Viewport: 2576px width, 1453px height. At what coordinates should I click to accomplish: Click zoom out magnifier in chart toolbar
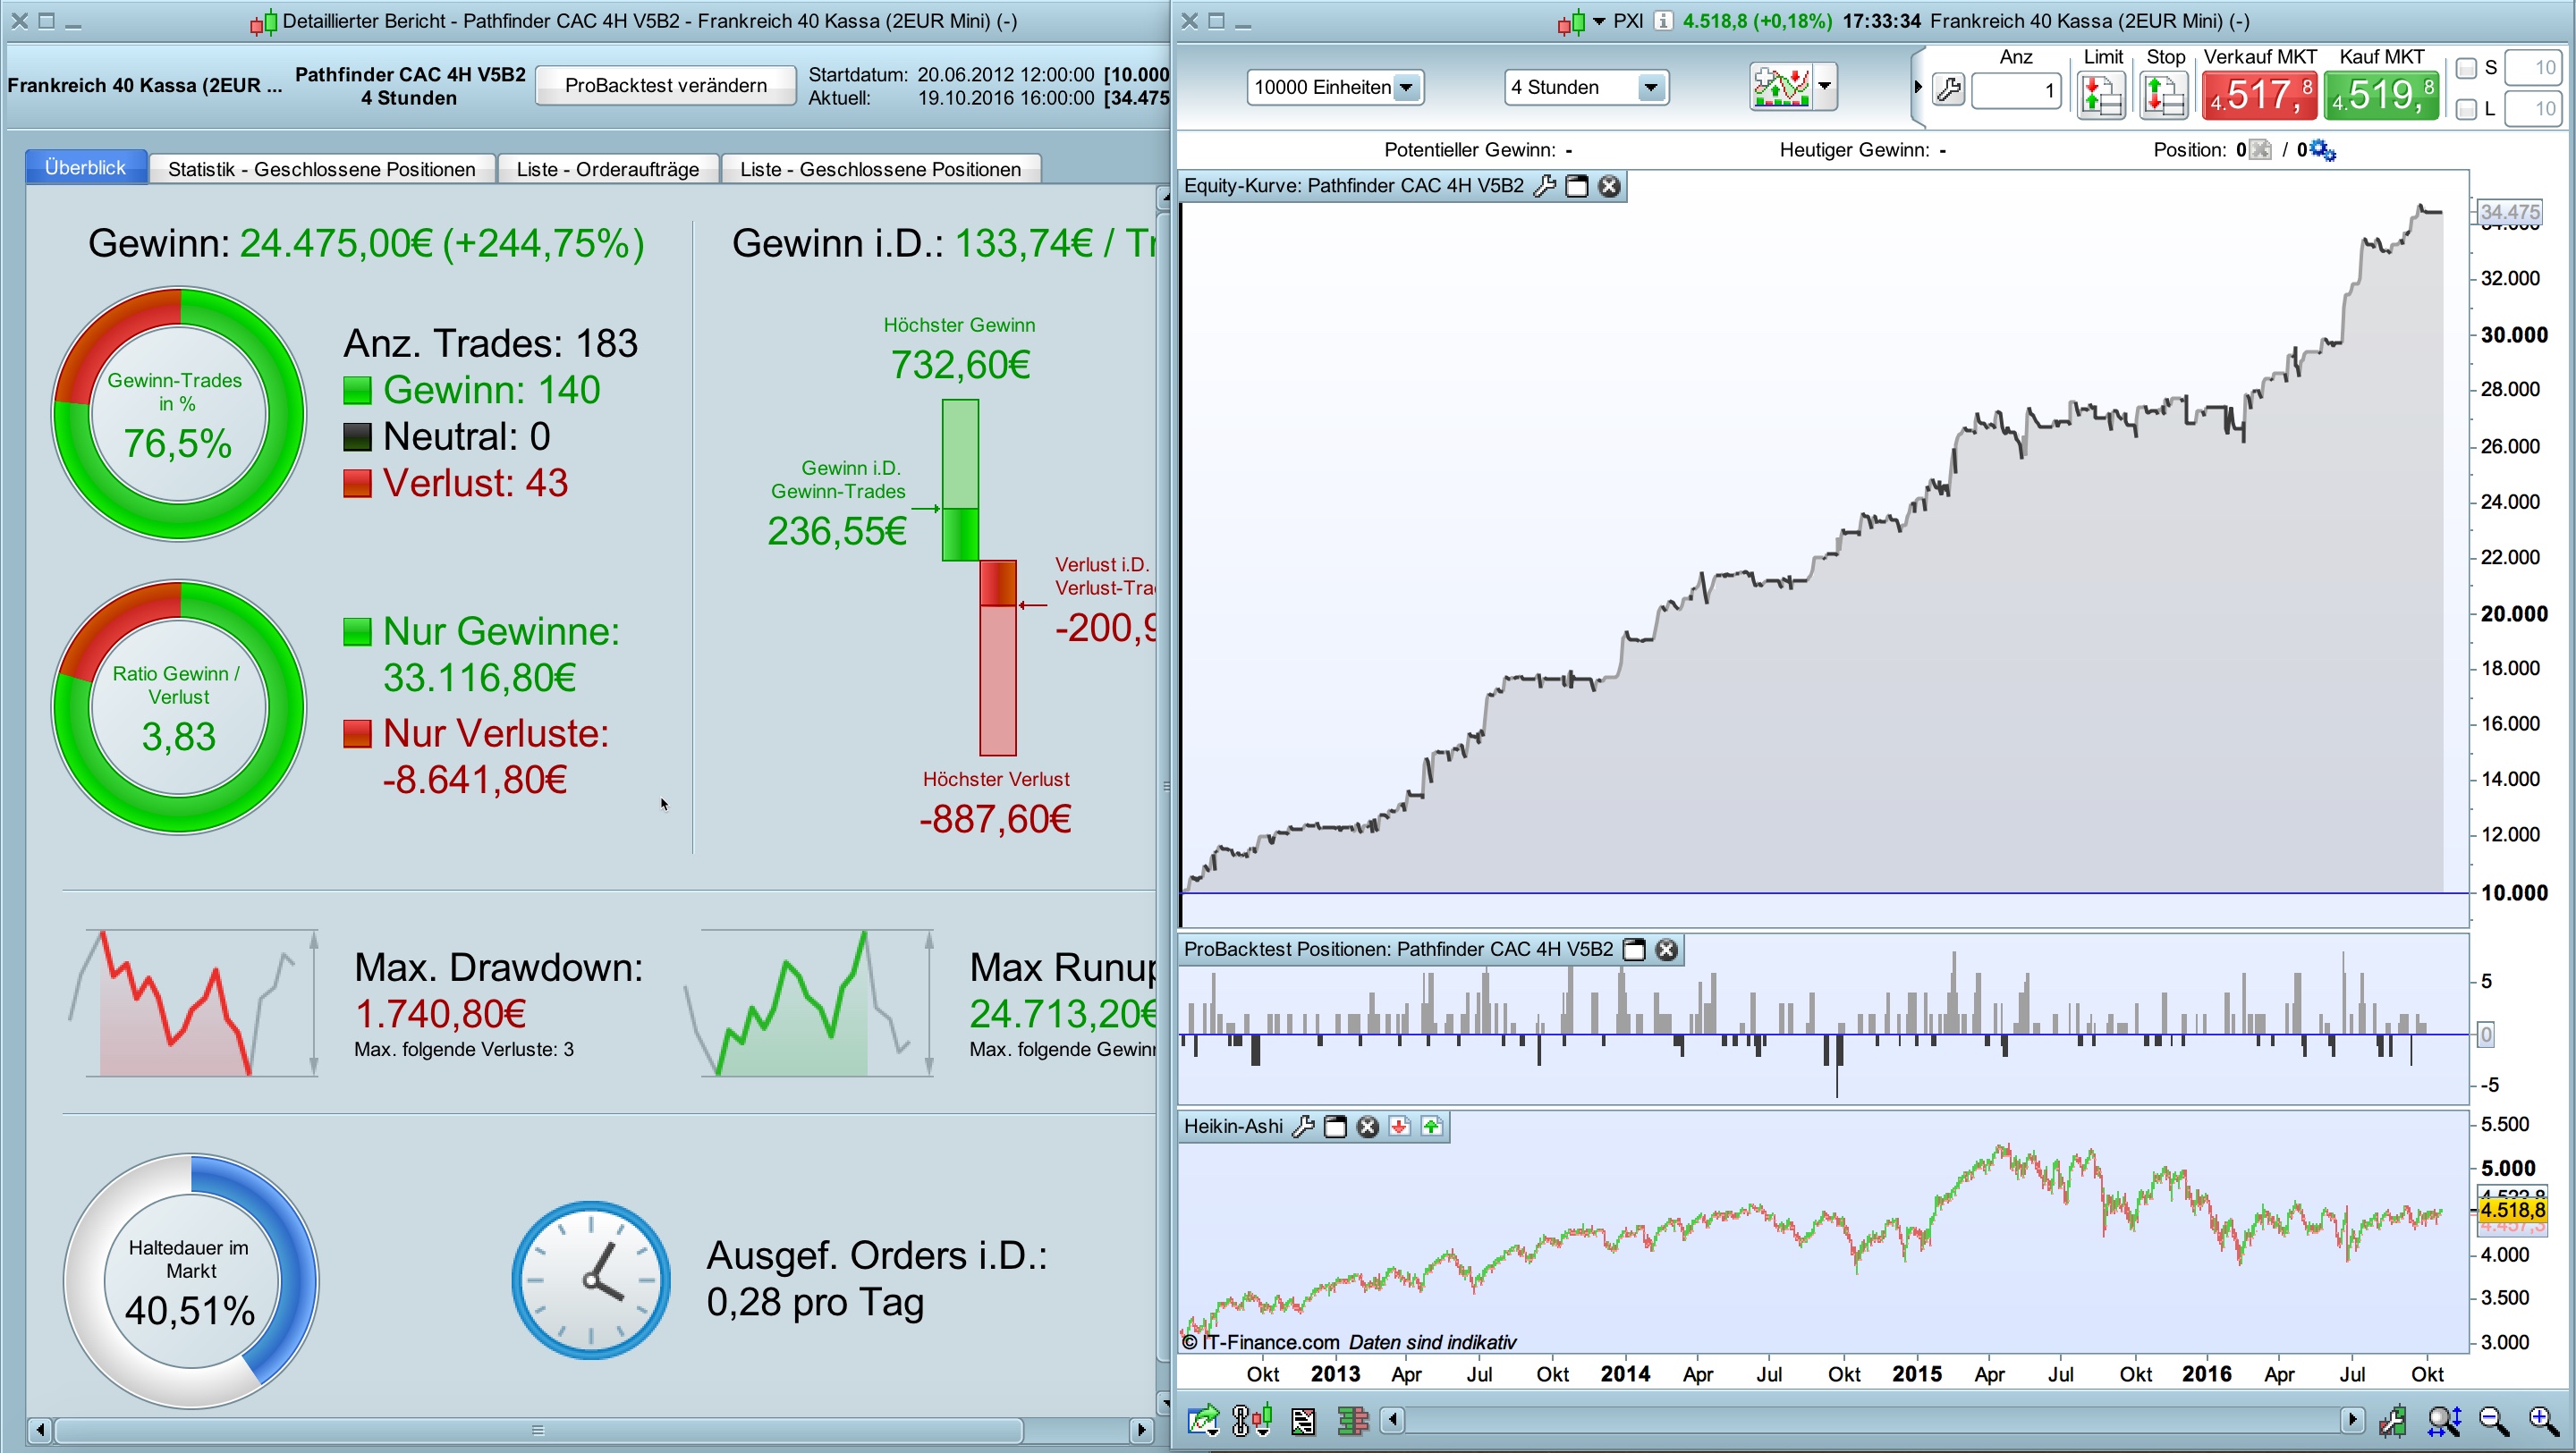(2493, 1420)
